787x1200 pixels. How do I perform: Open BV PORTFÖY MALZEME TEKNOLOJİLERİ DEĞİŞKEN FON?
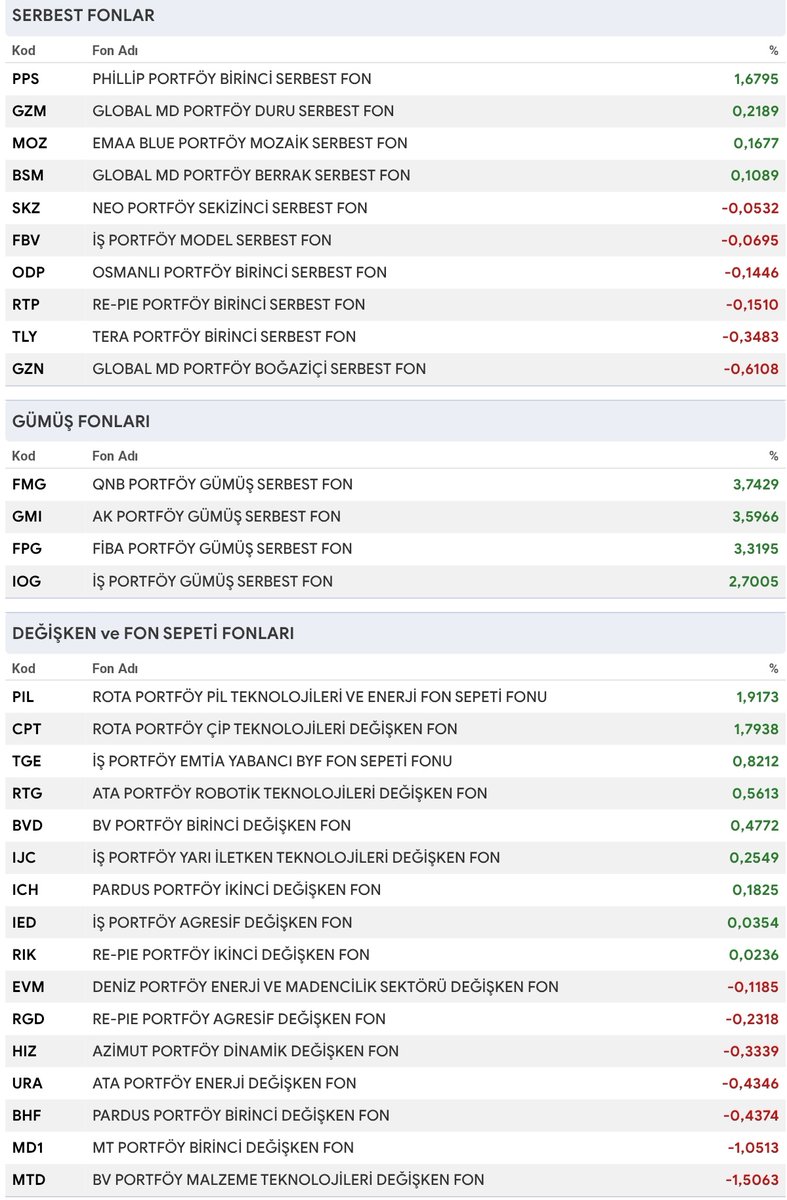(288, 1180)
